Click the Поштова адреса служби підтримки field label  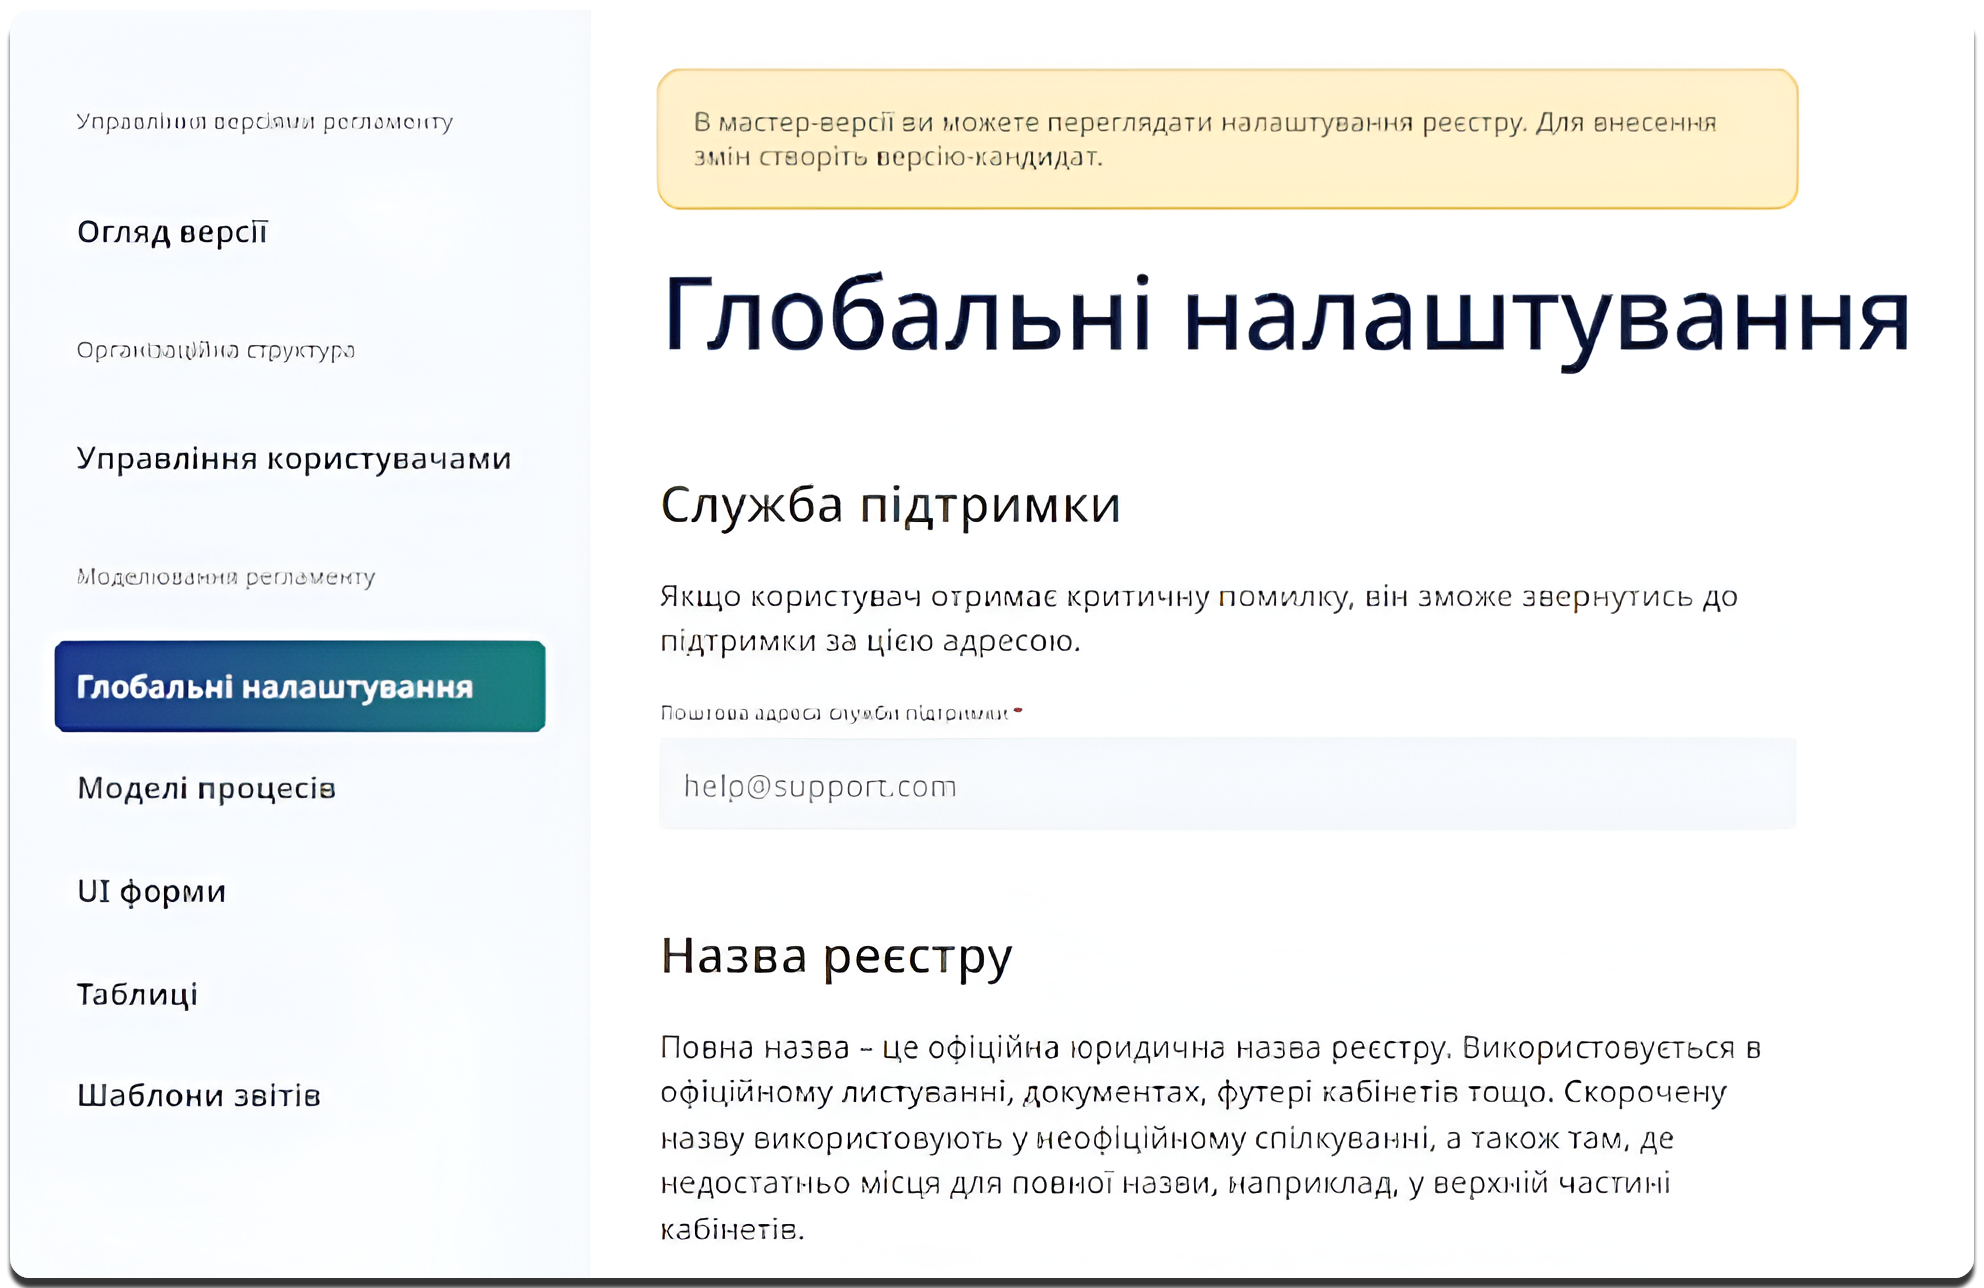tap(833, 713)
